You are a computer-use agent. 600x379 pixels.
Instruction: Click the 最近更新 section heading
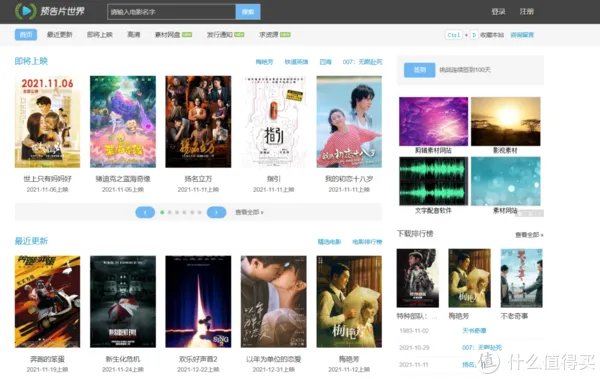tap(31, 241)
